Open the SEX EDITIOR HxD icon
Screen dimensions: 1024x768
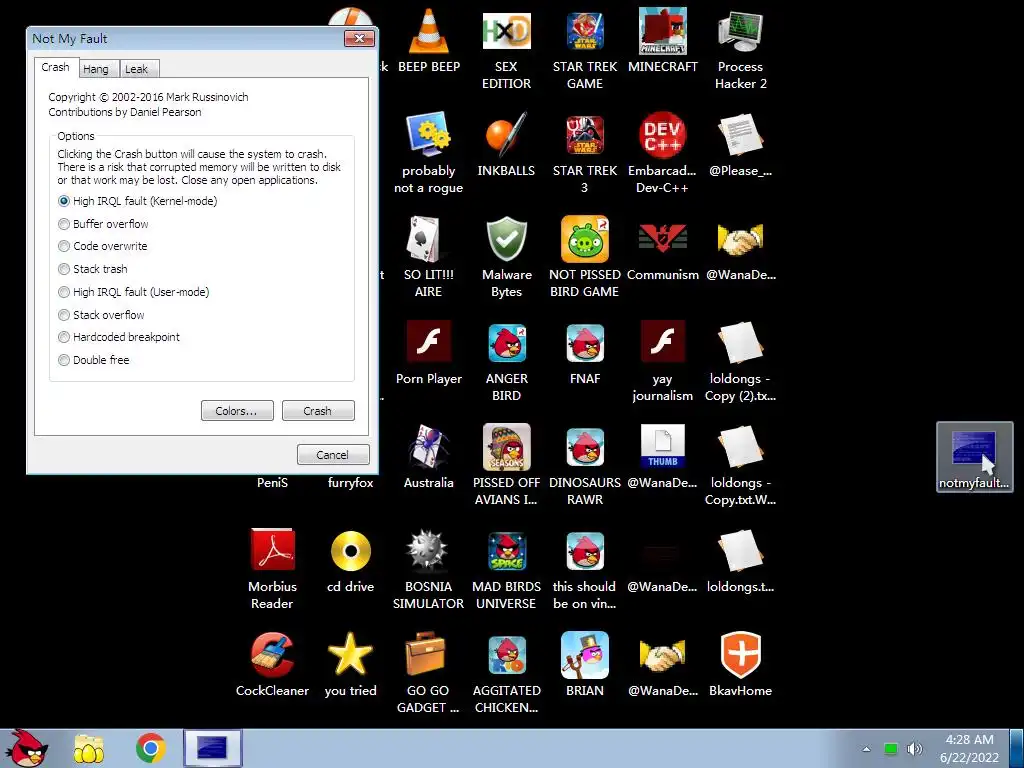(x=506, y=49)
